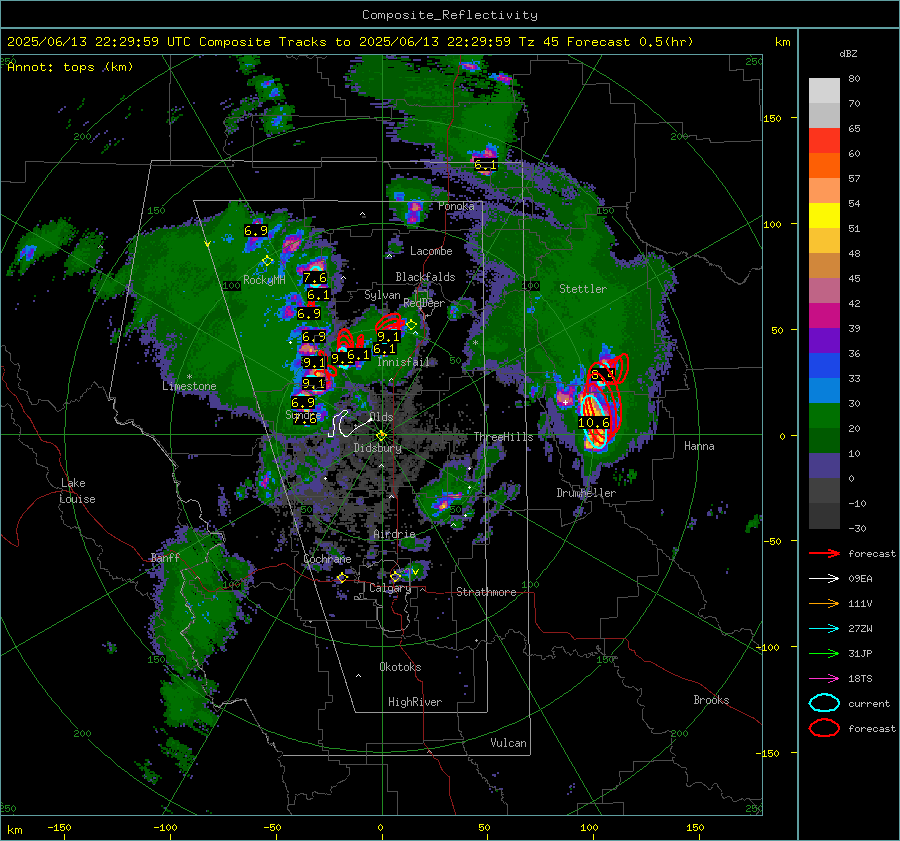
Task: Click the yellow diamond marker near Cochrane
Action: point(342,578)
